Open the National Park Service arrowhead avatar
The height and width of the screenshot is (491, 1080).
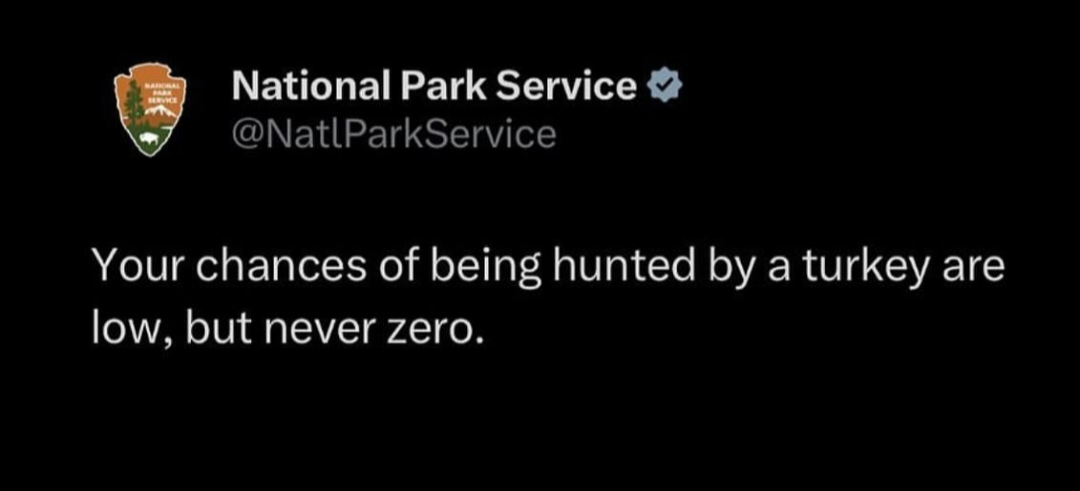pos(150,109)
